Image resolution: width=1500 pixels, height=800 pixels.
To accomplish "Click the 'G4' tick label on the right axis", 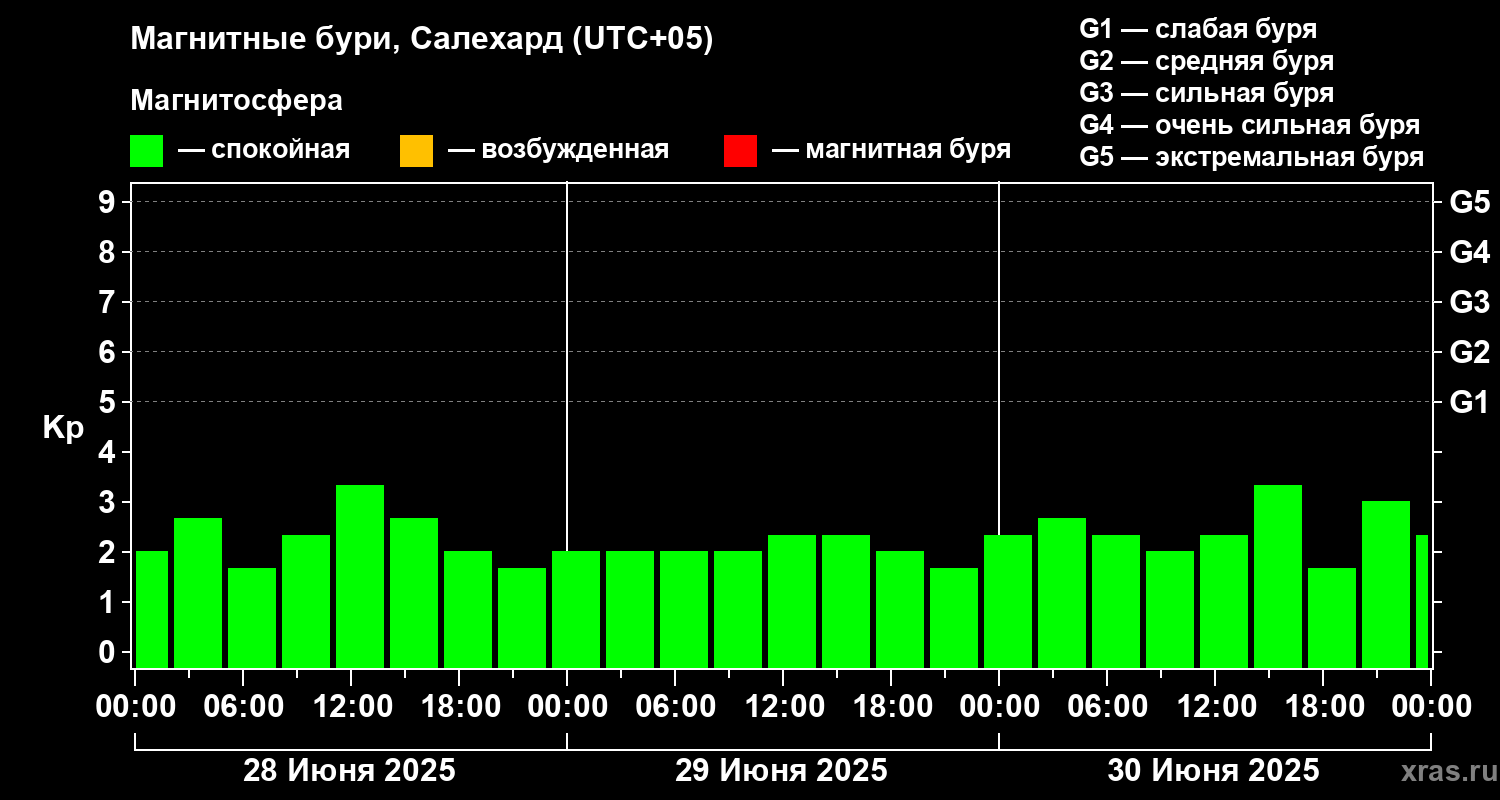I will pyautogui.click(x=1470, y=252).
